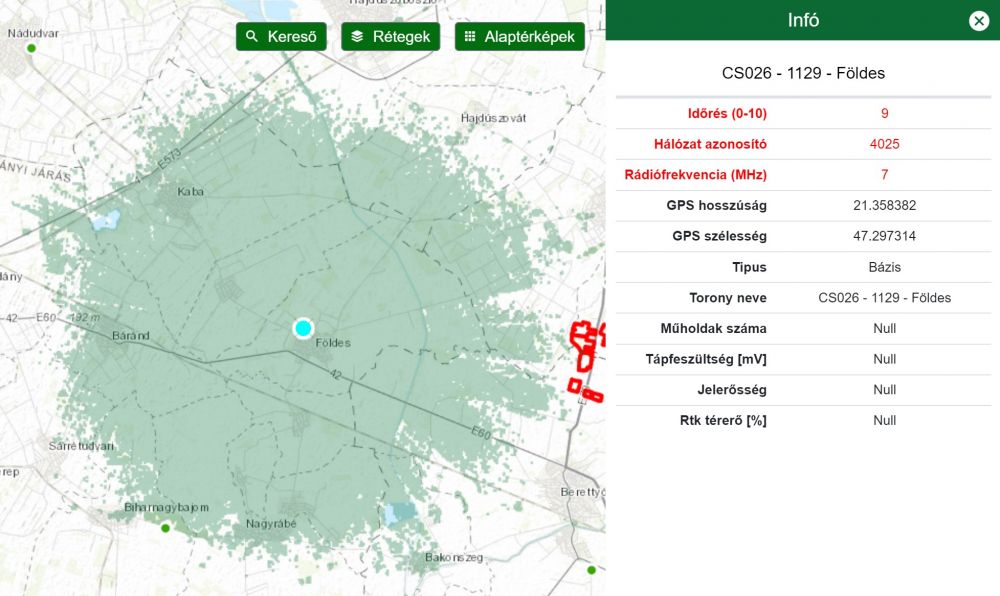Click the radio frequency value 7
The height and width of the screenshot is (596, 1000).
[x=885, y=175]
